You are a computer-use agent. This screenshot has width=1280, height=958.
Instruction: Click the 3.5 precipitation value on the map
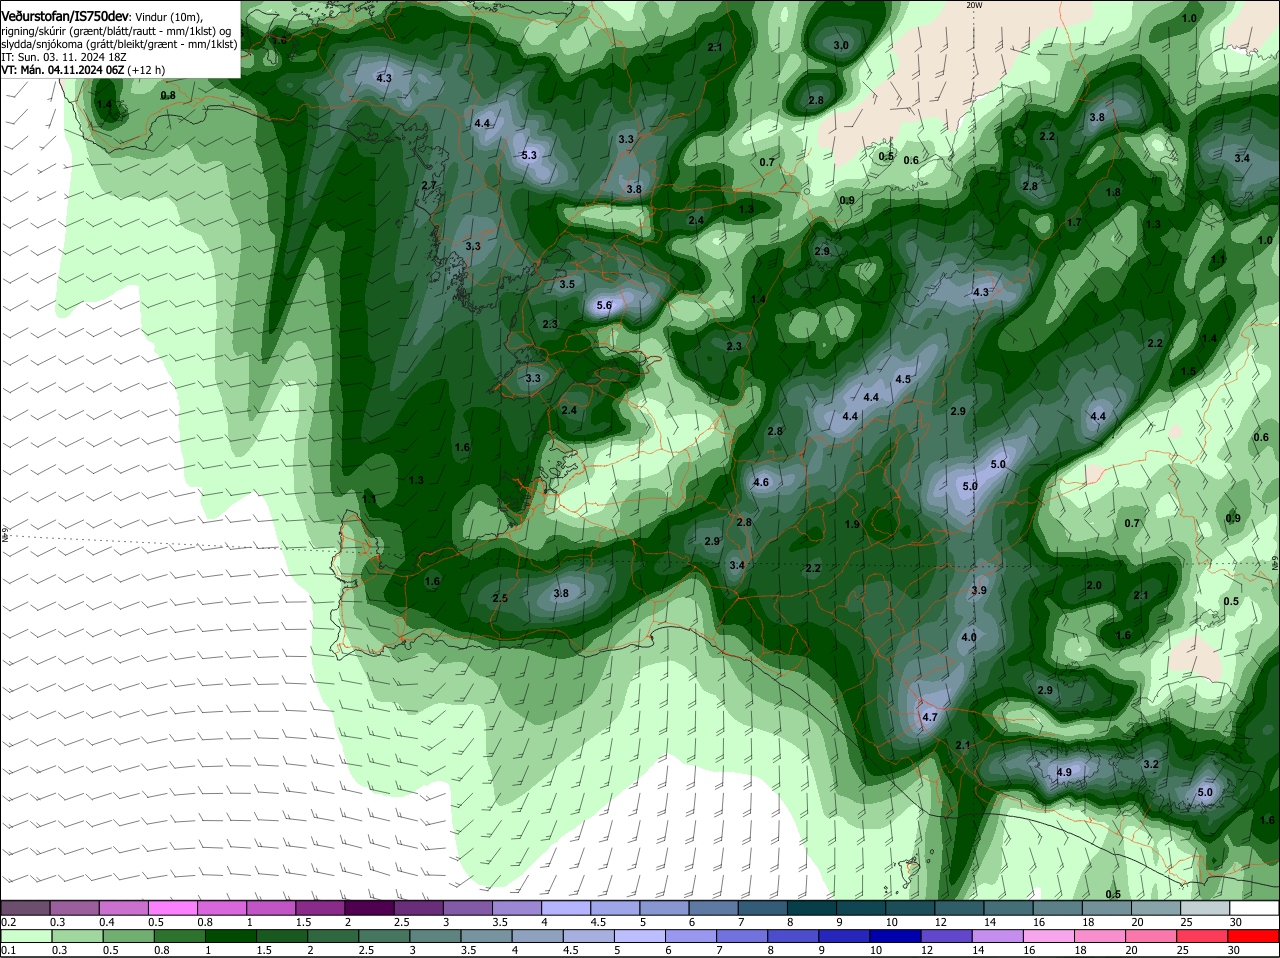(x=567, y=284)
